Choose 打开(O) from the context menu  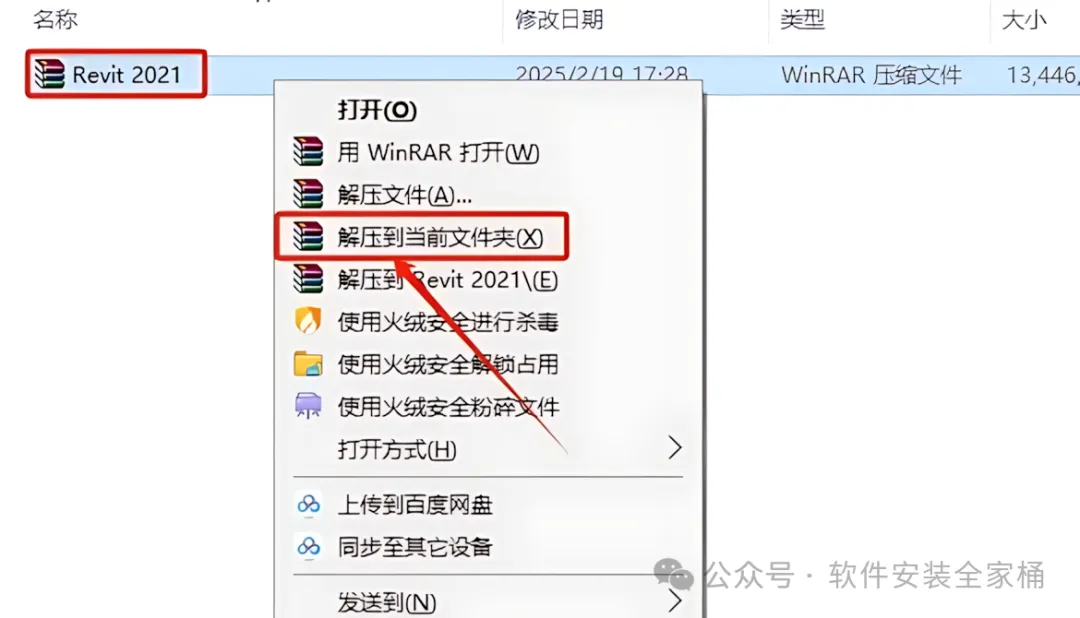pos(377,110)
